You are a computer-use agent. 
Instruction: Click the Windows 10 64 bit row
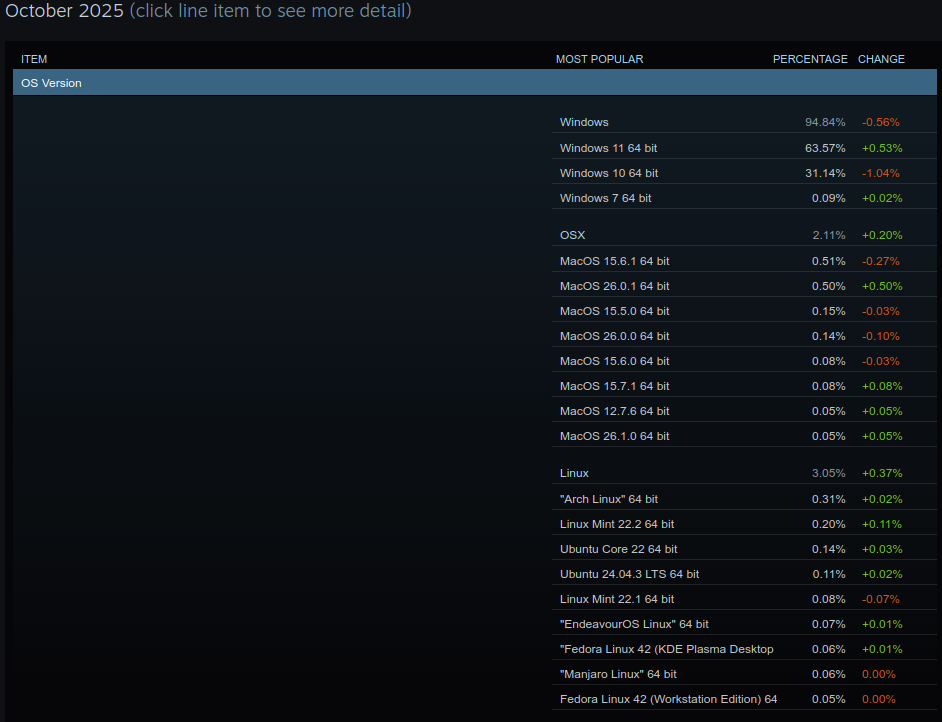744,173
